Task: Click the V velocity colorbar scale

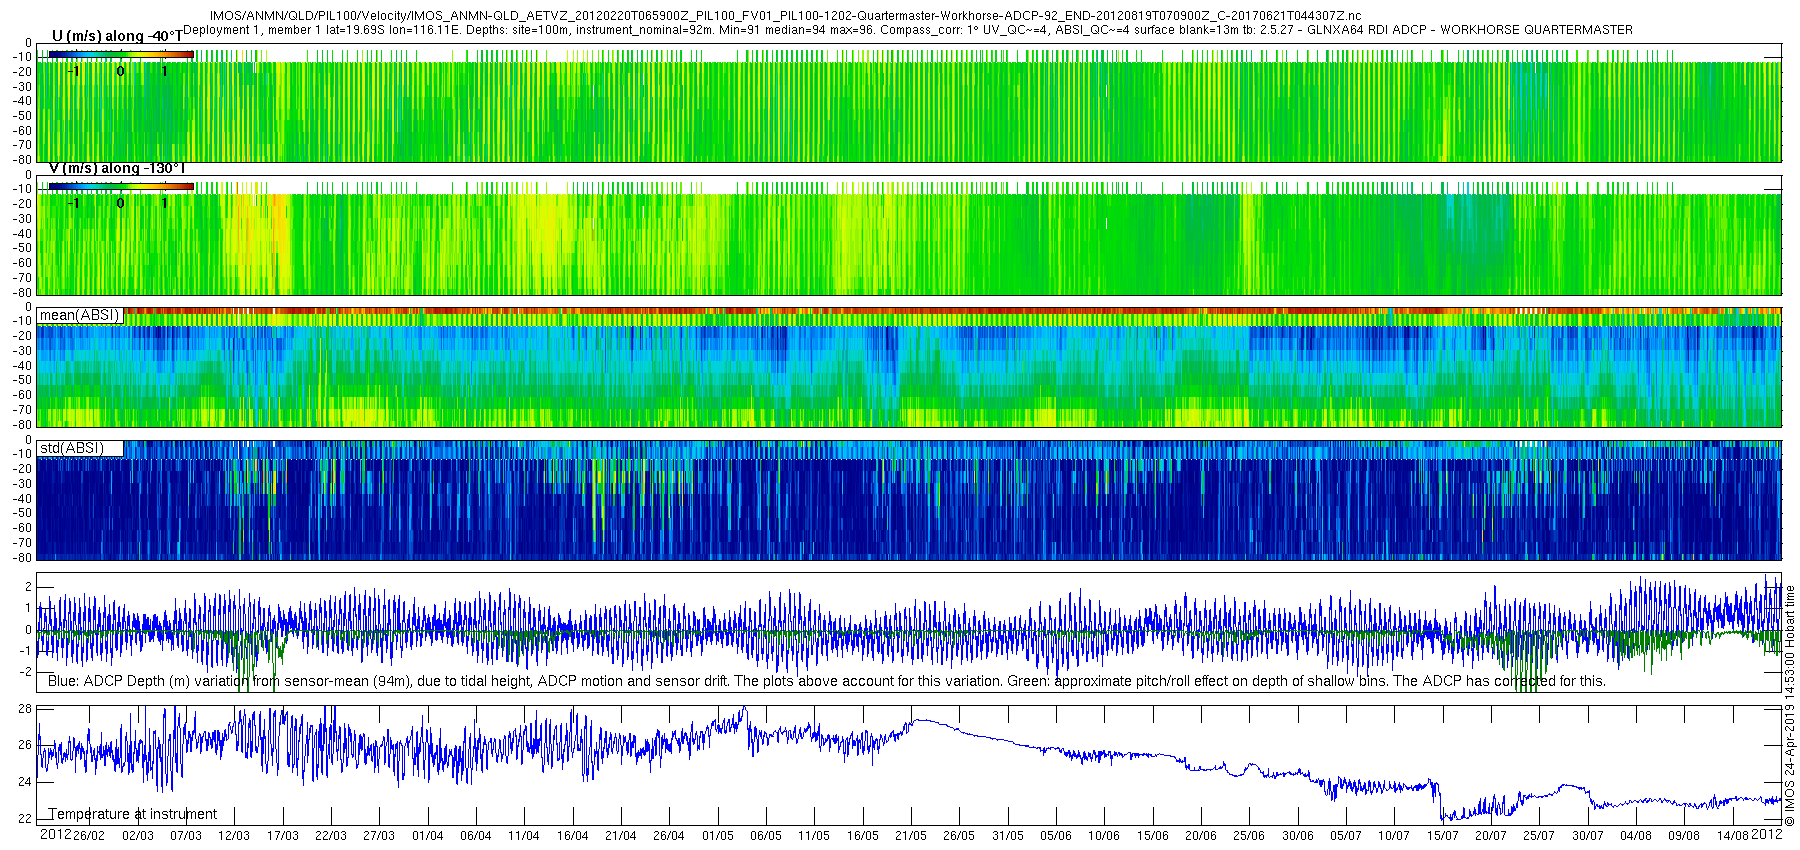Action: [x=121, y=186]
